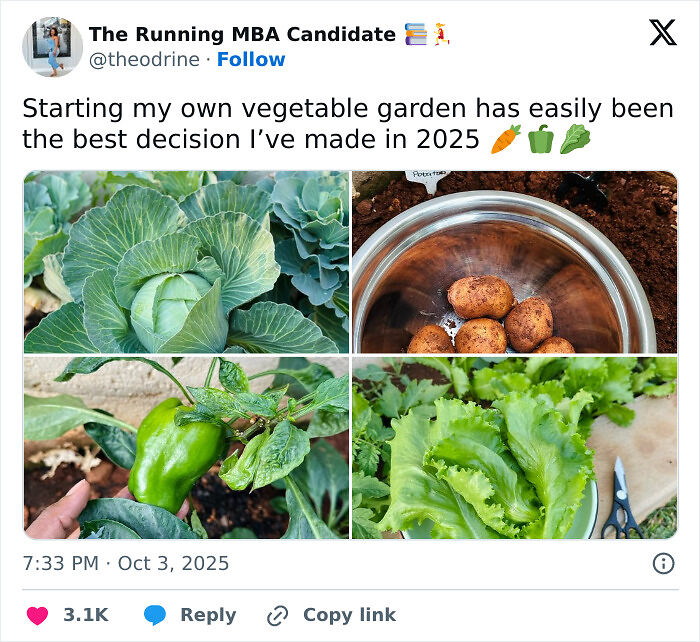Click the copy link chain icon

point(278,616)
